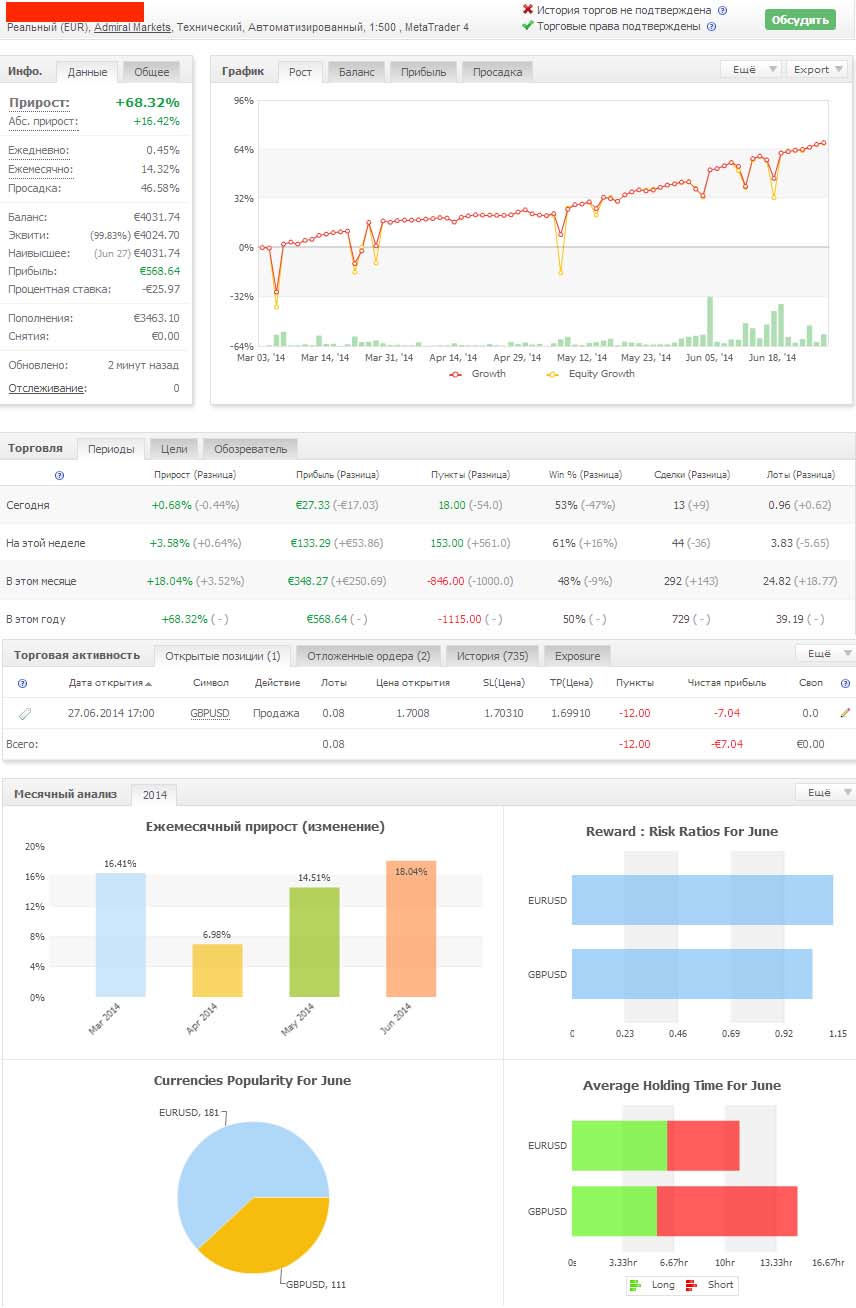Viewport: 856px width, 1308px height.
Task: Click green Обсудить button
Action: point(800,20)
